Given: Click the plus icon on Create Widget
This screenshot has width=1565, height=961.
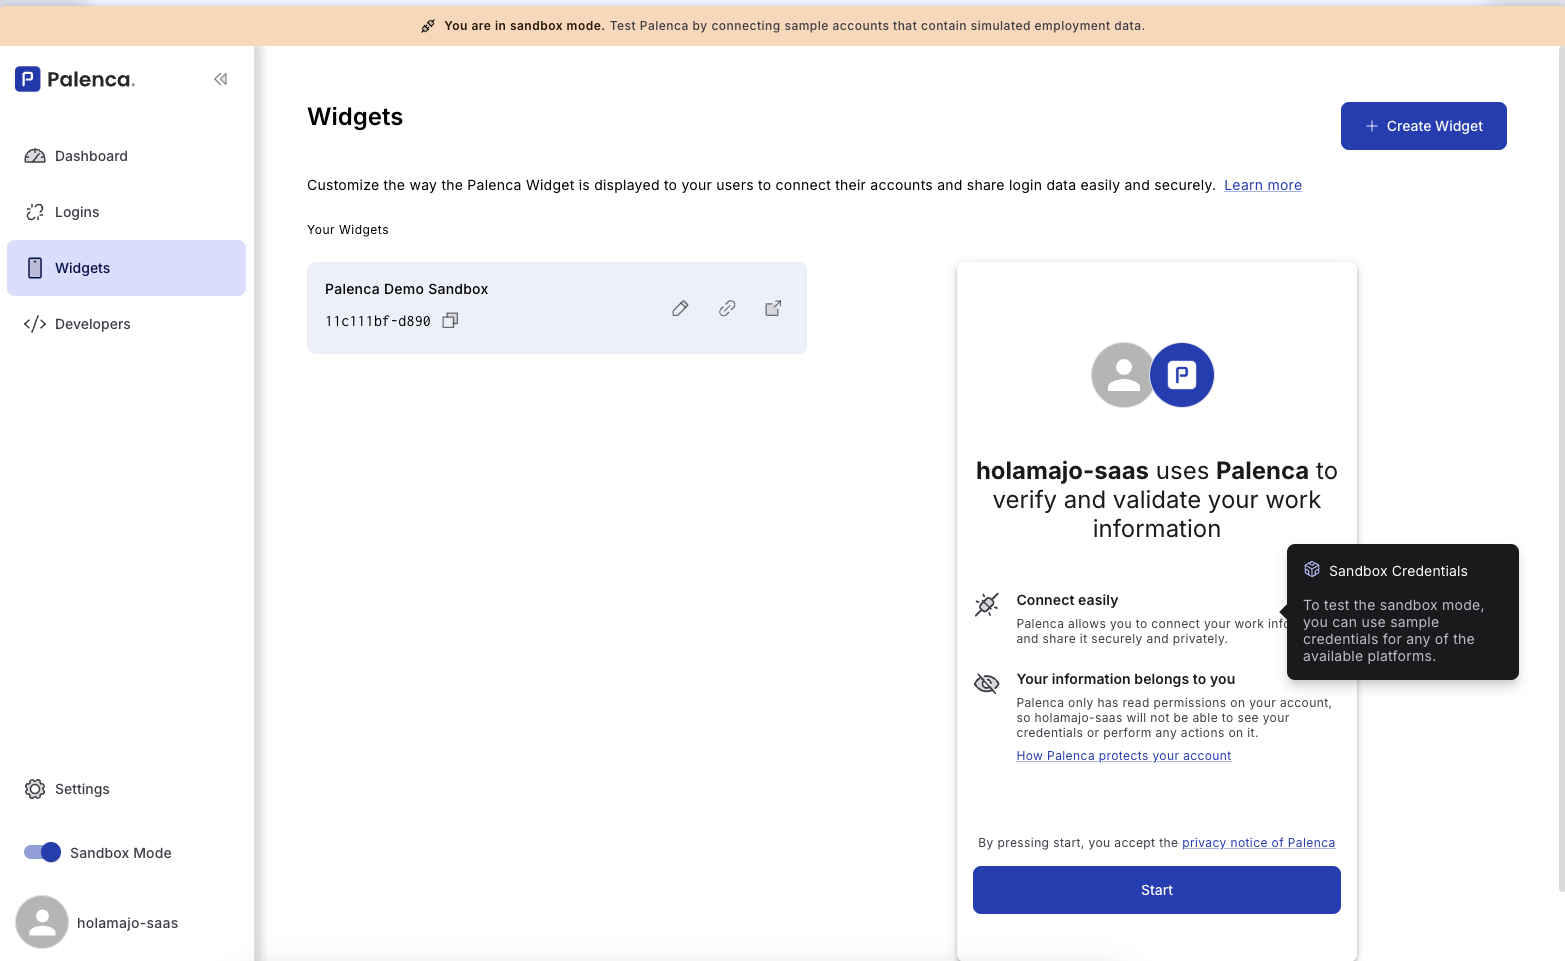Looking at the screenshot, I should click(1372, 126).
